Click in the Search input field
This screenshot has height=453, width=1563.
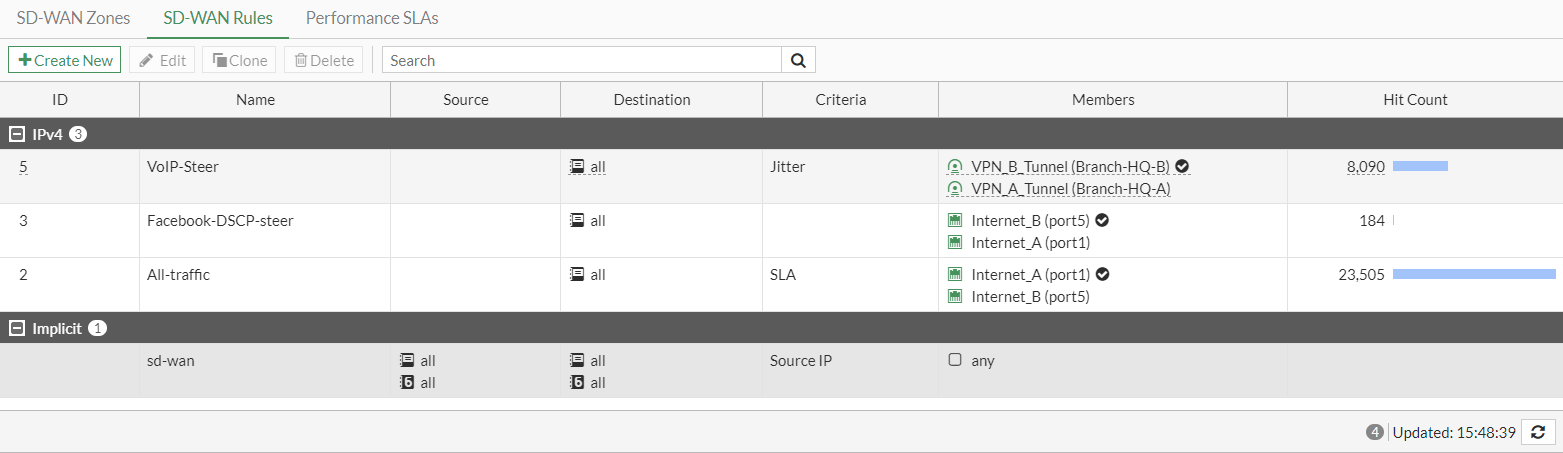(582, 60)
